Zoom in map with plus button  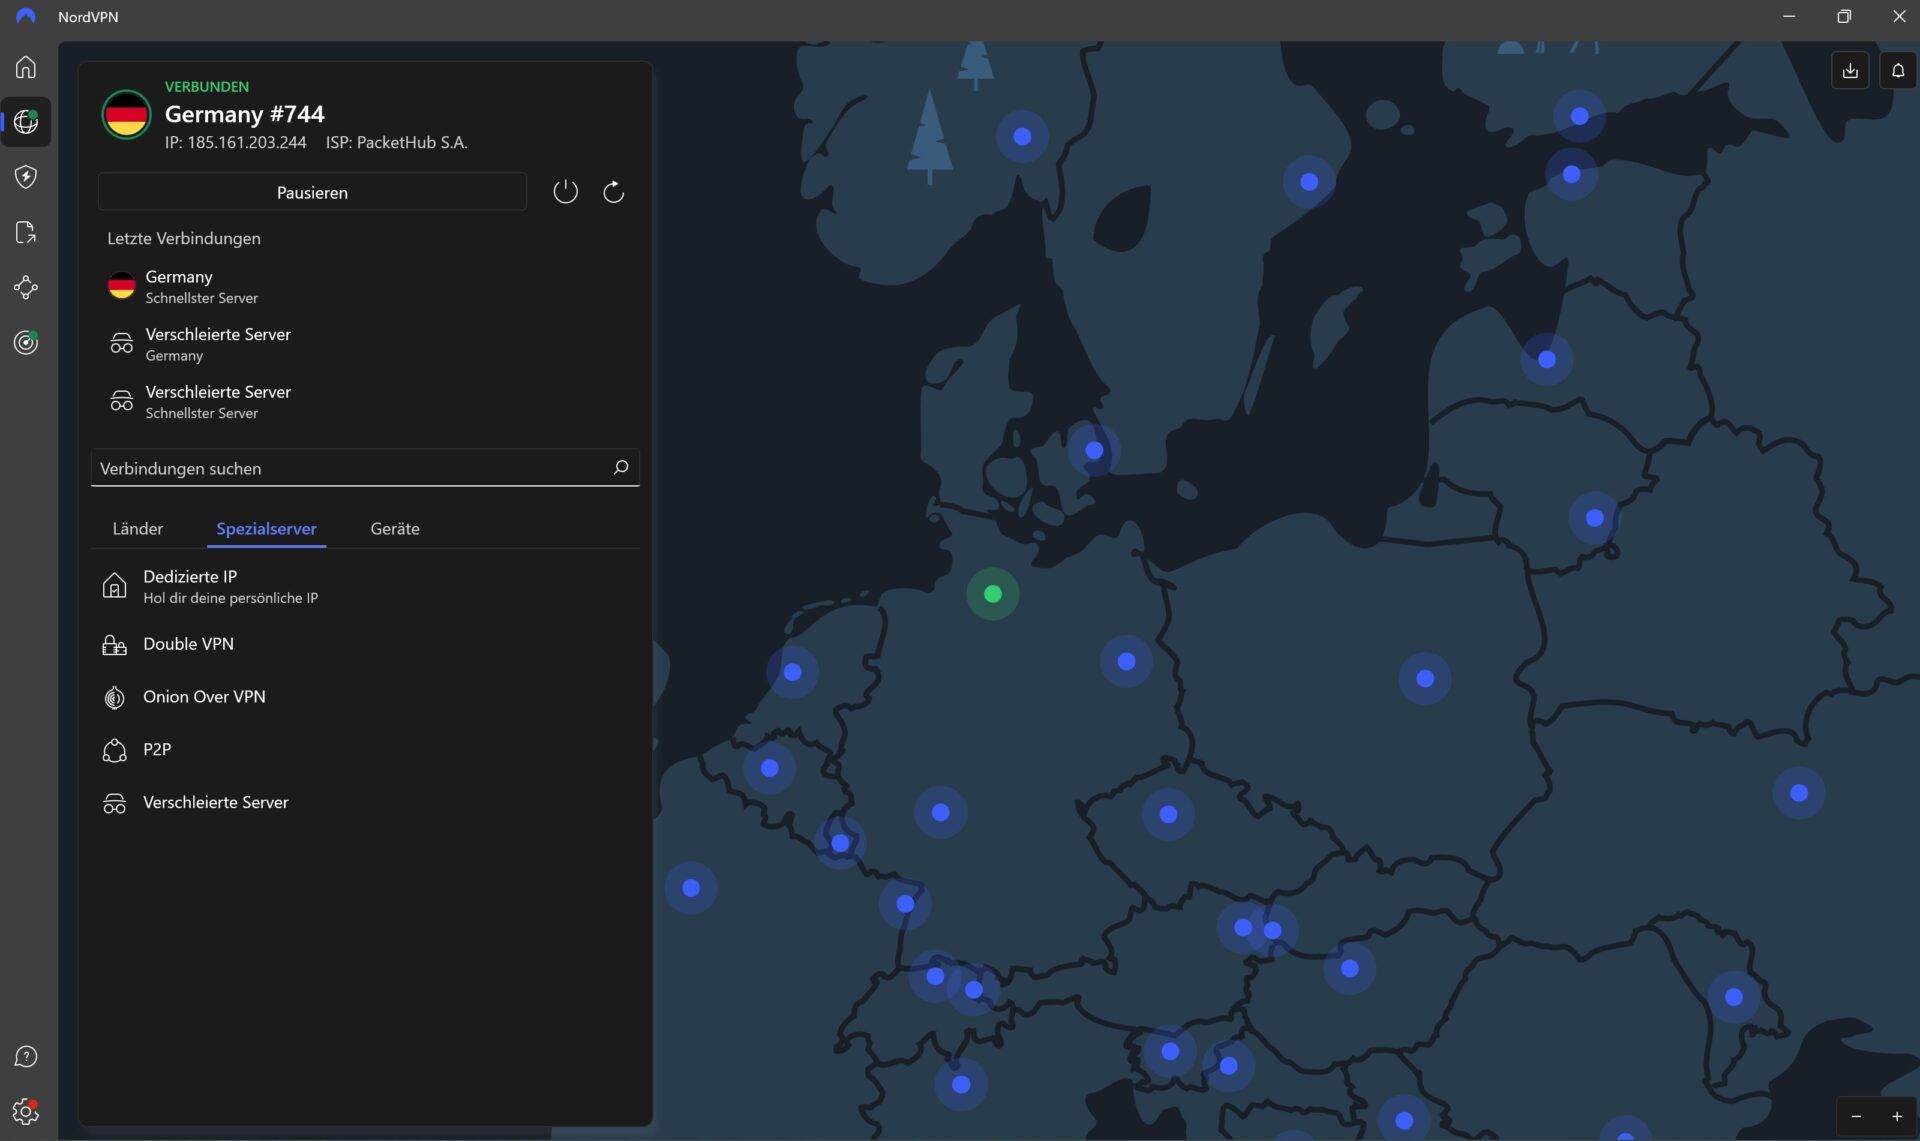(x=1897, y=1117)
